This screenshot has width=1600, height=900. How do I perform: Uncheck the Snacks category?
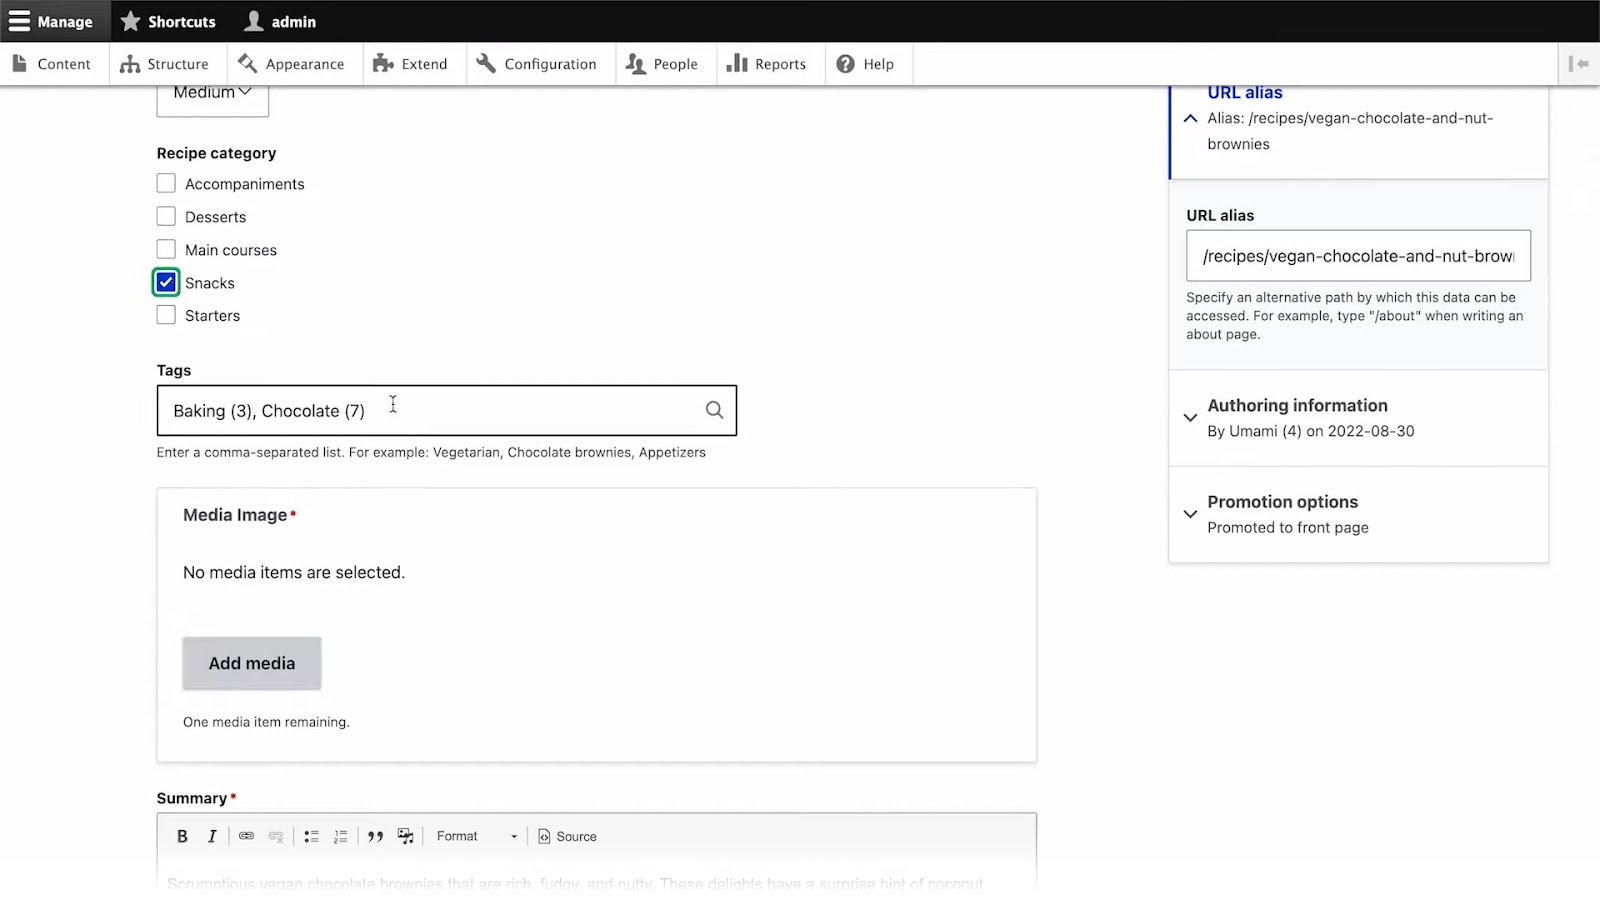tap(166, 283)
